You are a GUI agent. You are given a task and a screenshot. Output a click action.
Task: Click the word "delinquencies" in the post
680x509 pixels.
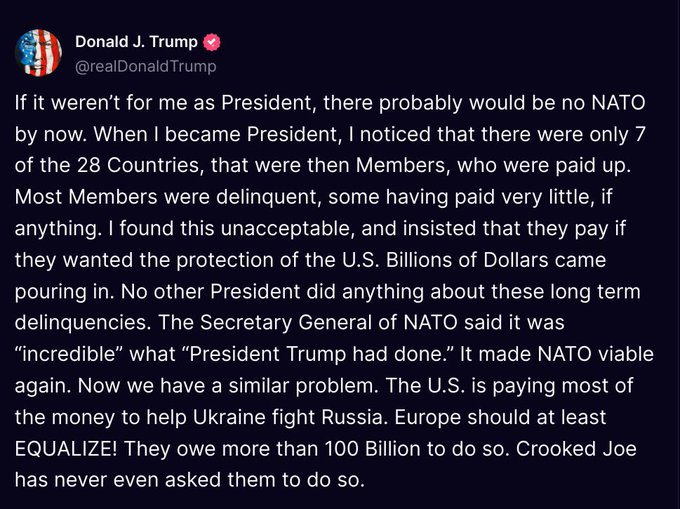[82, 323]
